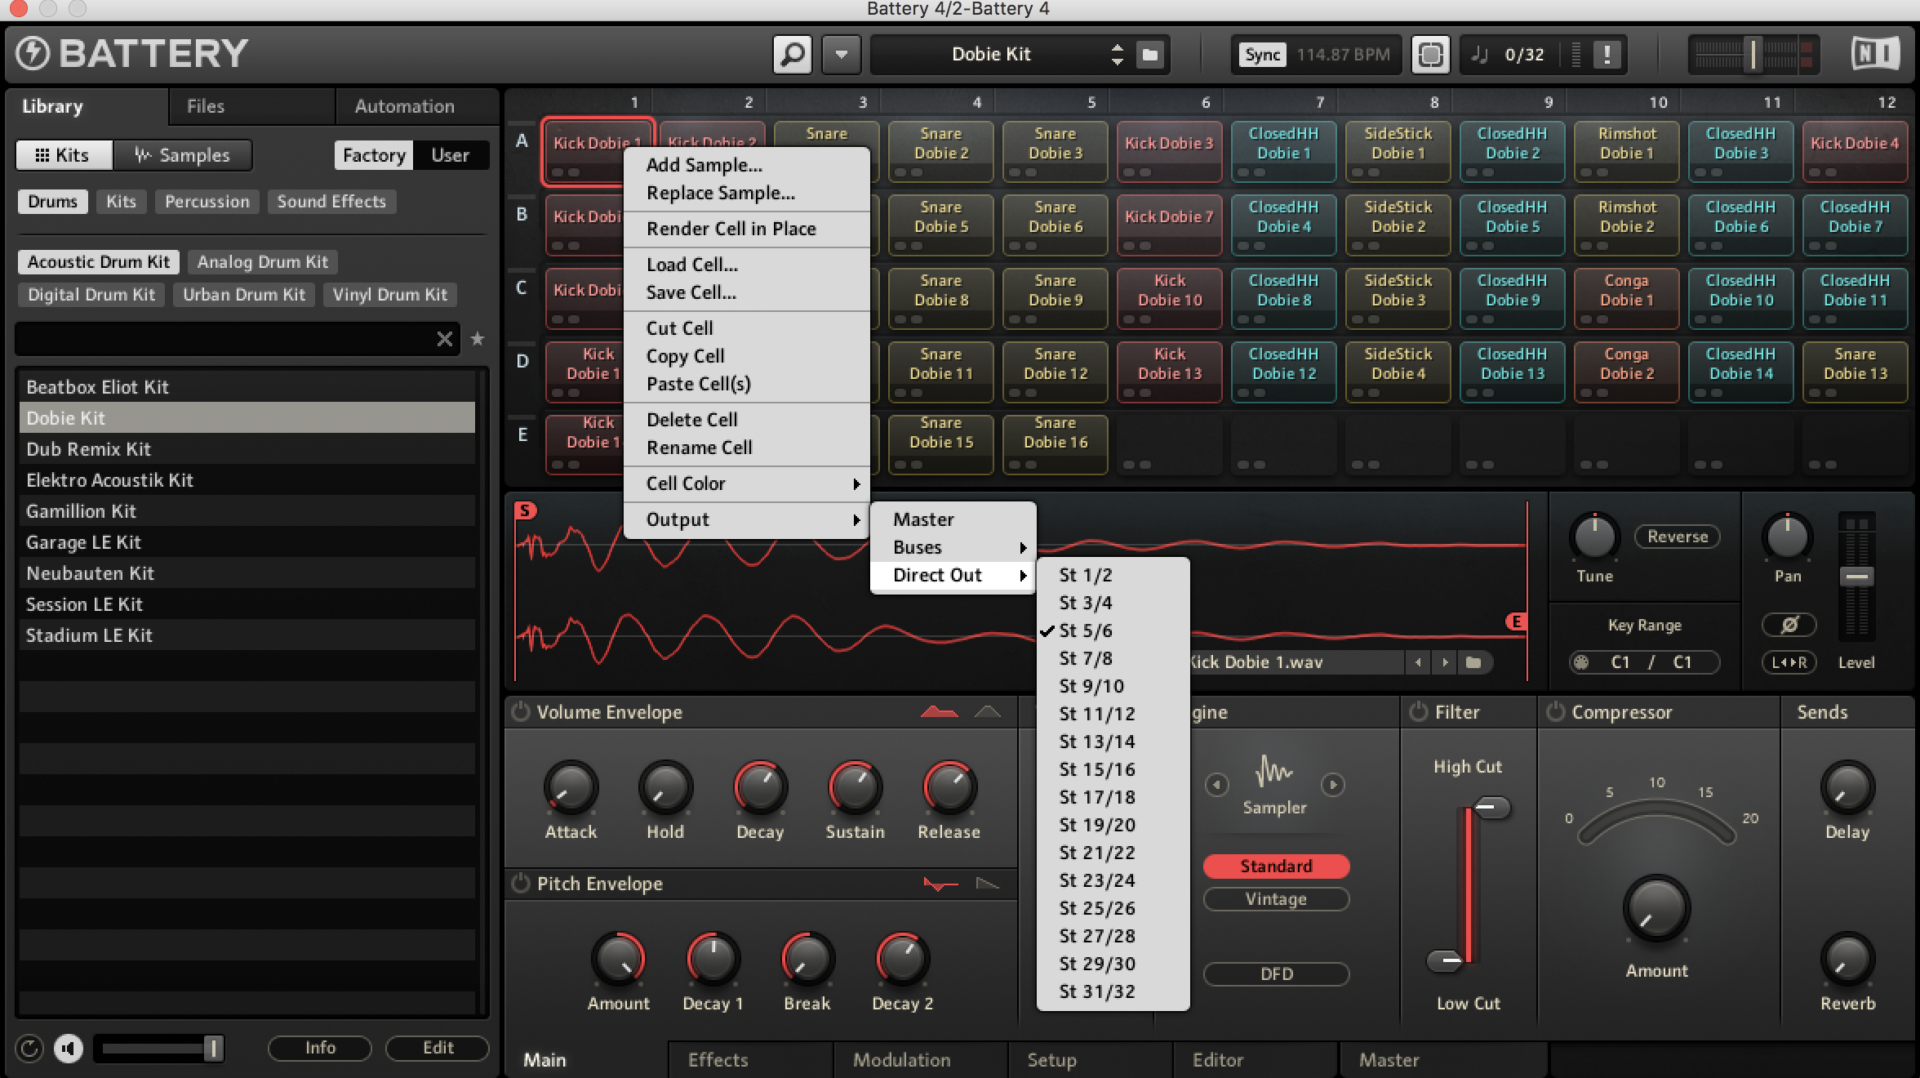
Task: Enable the Compressor power switch
Action: 1555,712
